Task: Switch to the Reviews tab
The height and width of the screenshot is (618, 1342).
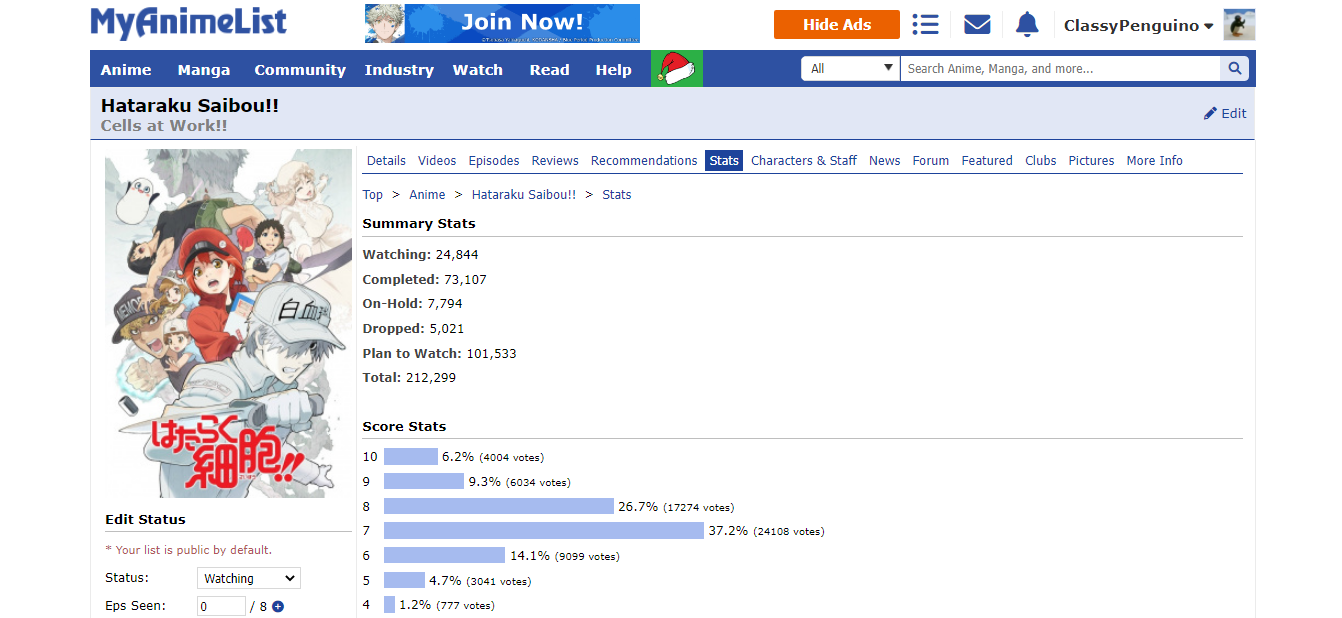Action: (555, 160)
